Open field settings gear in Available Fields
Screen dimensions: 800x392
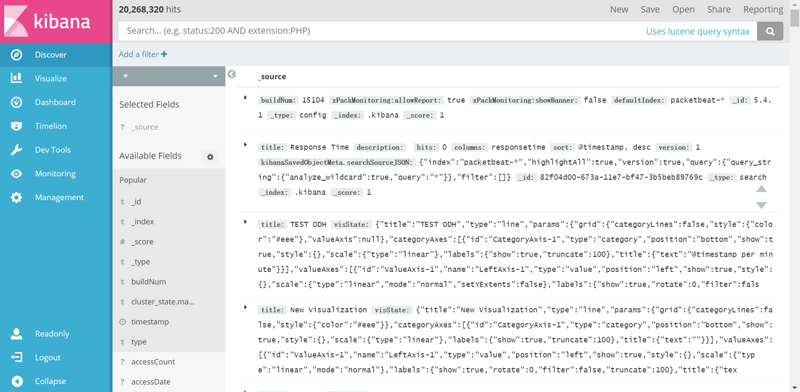210,157
